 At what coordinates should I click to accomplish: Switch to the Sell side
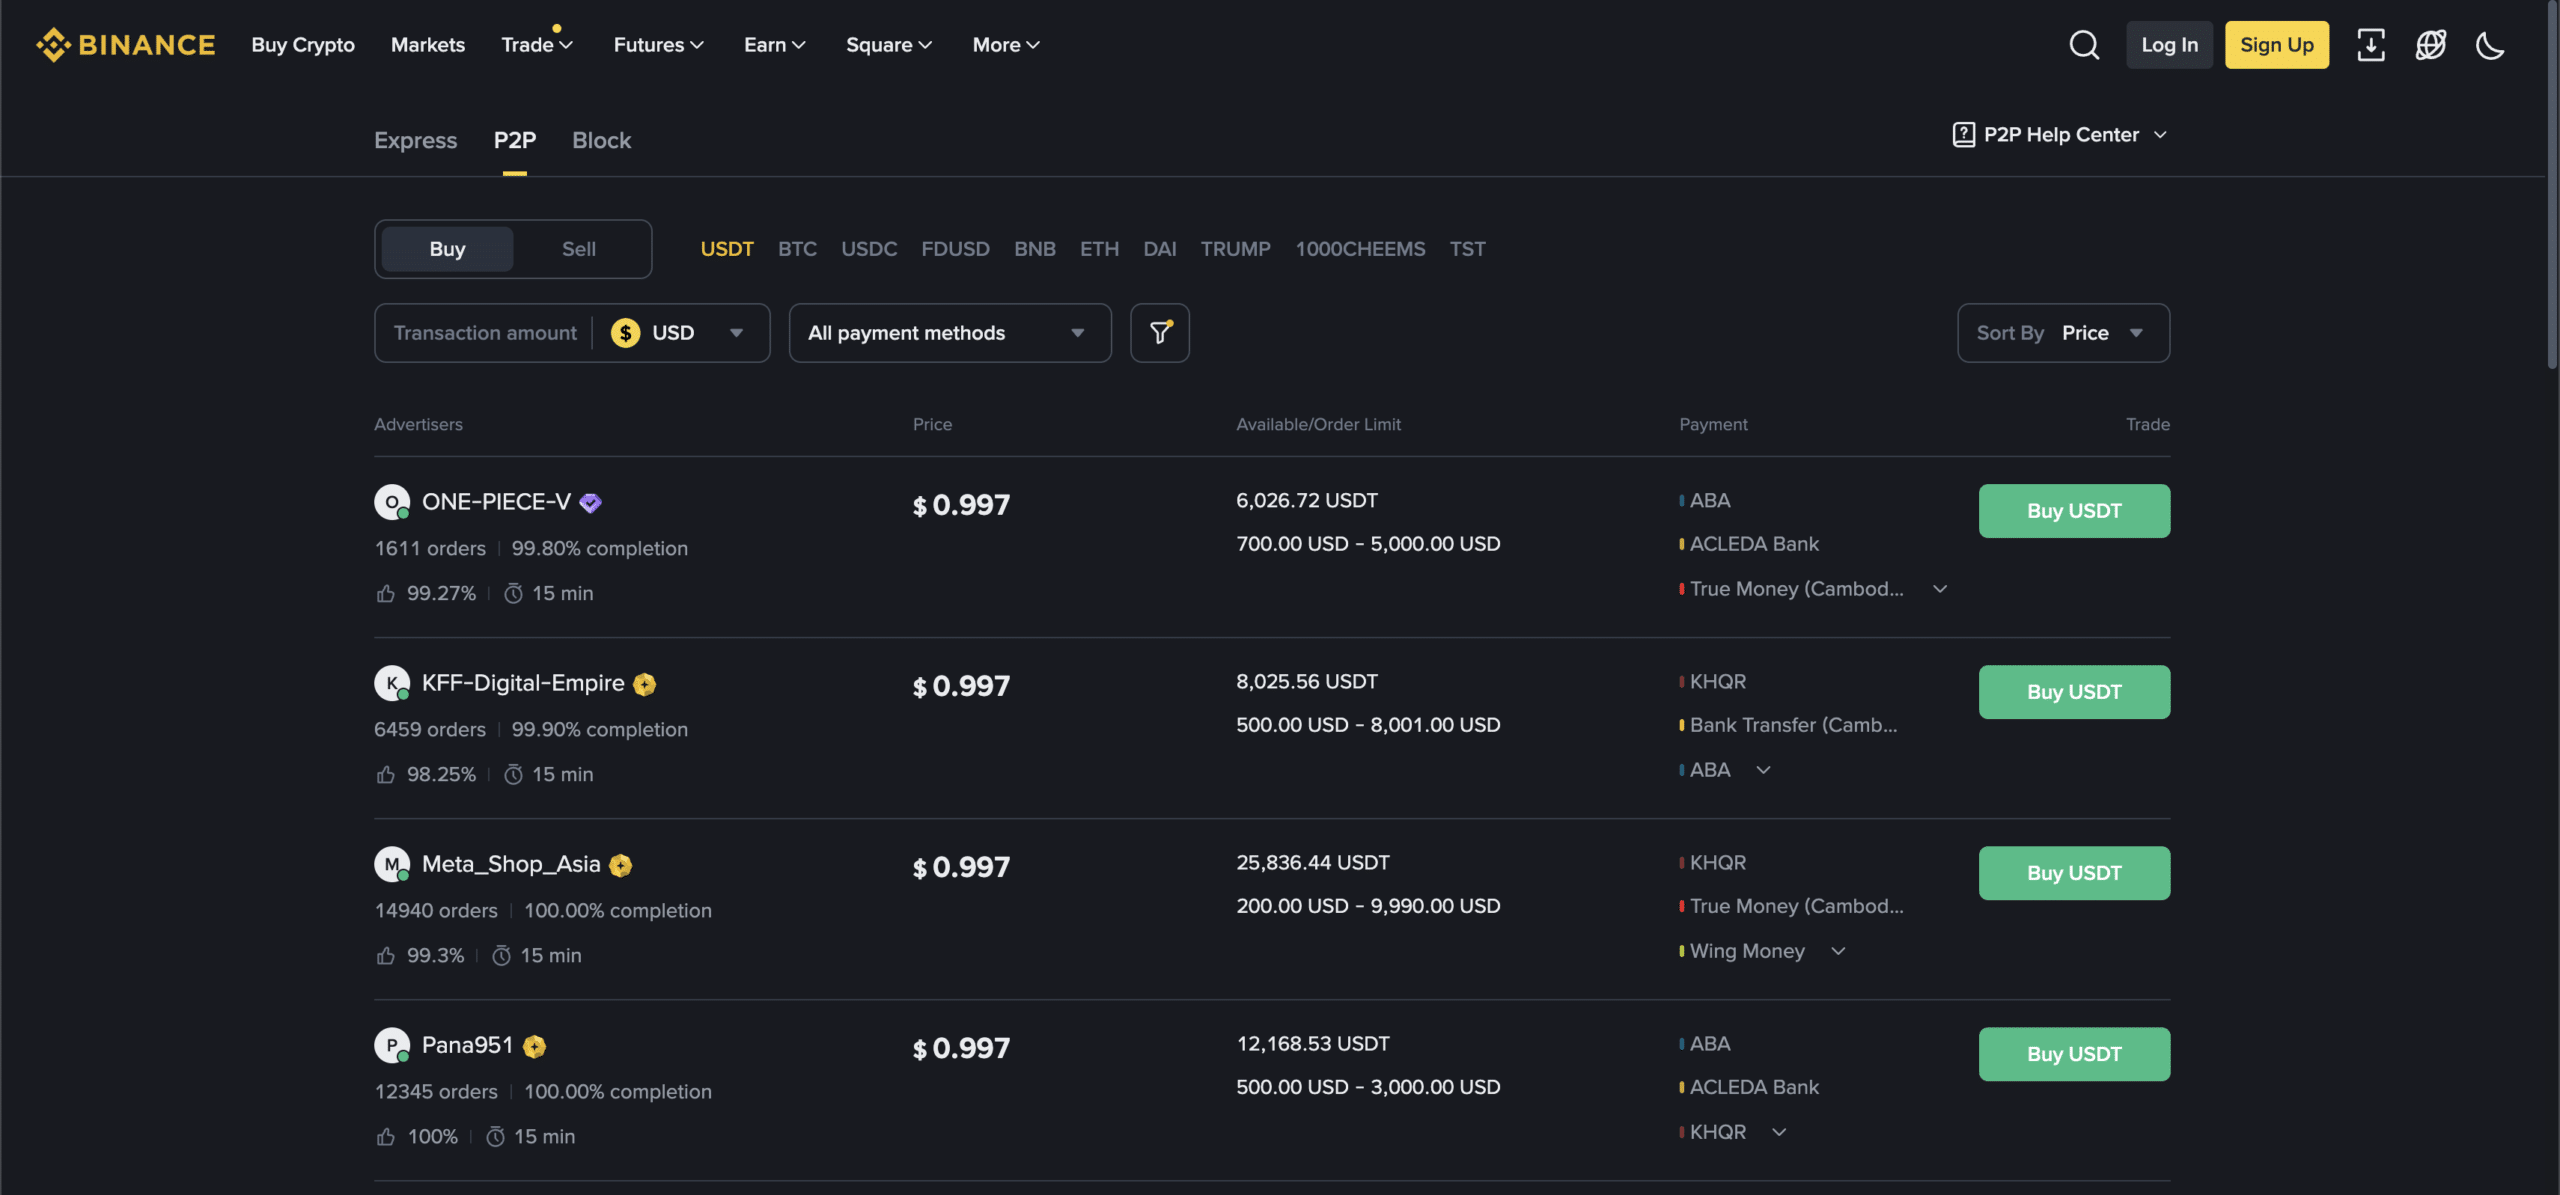[x=579, y=248]
